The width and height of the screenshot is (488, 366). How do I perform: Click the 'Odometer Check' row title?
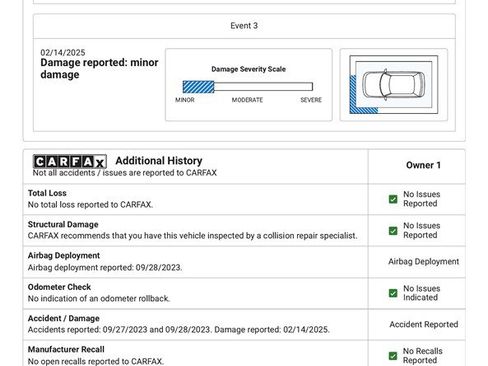pos(59,287)
